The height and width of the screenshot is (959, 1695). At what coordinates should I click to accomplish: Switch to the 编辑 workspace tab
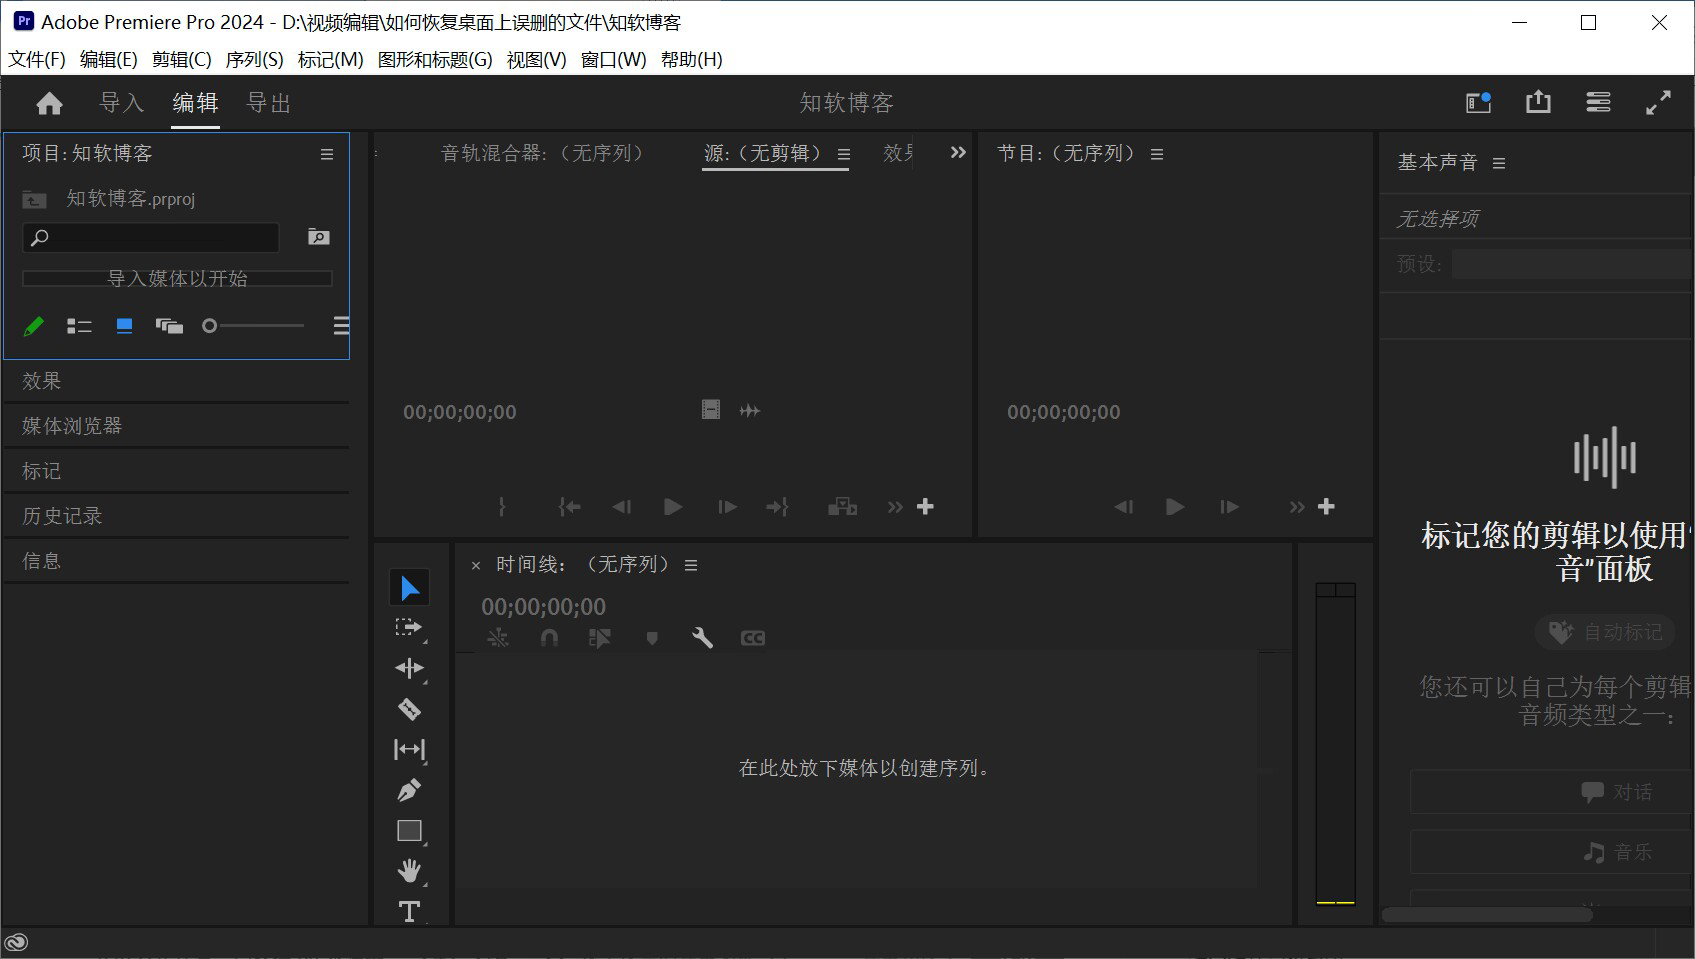pos(195,103)
